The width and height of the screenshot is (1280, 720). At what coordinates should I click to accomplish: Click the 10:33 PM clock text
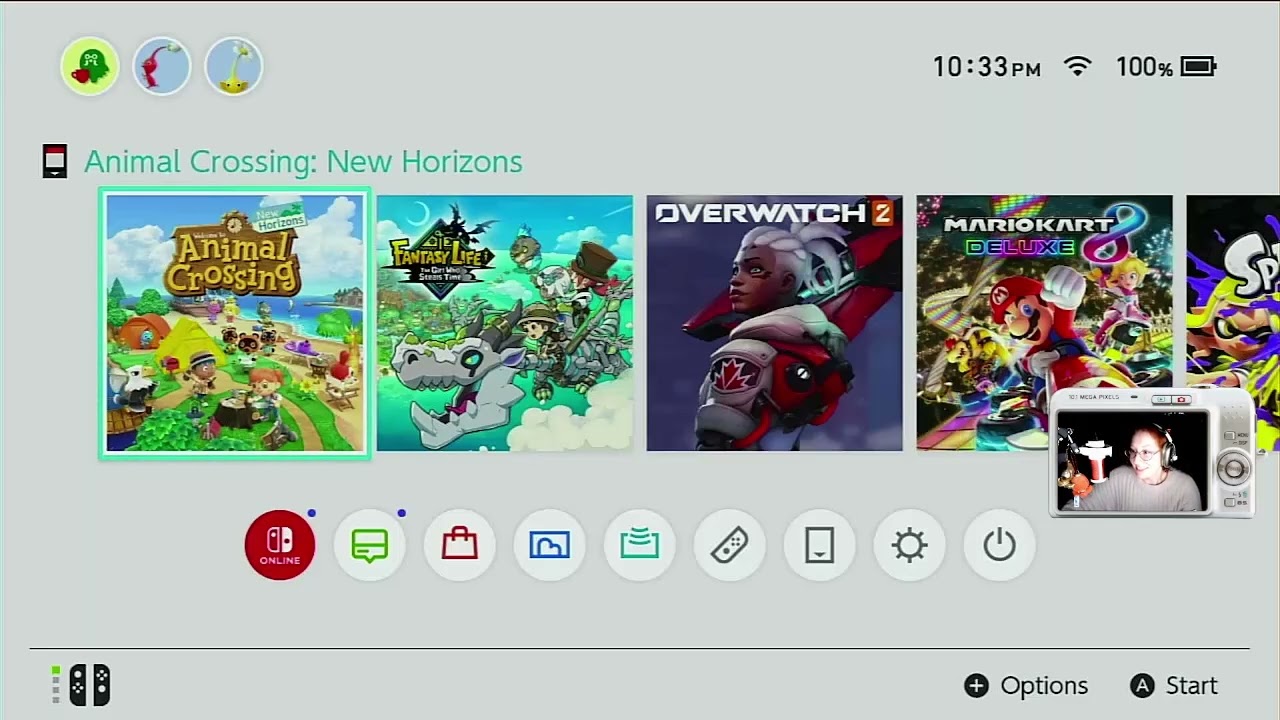[987, 67]
